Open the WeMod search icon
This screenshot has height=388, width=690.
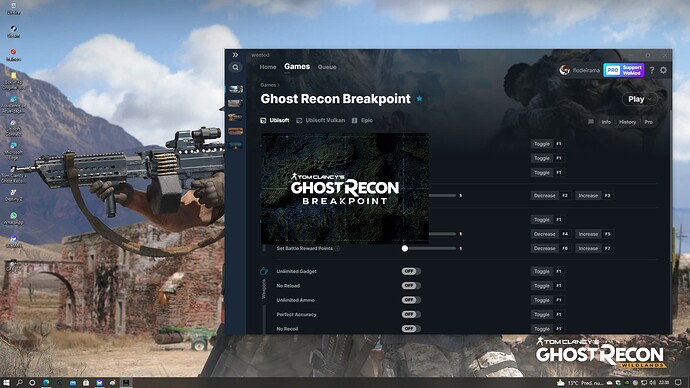pyautogui.click(x=235, y=67)
